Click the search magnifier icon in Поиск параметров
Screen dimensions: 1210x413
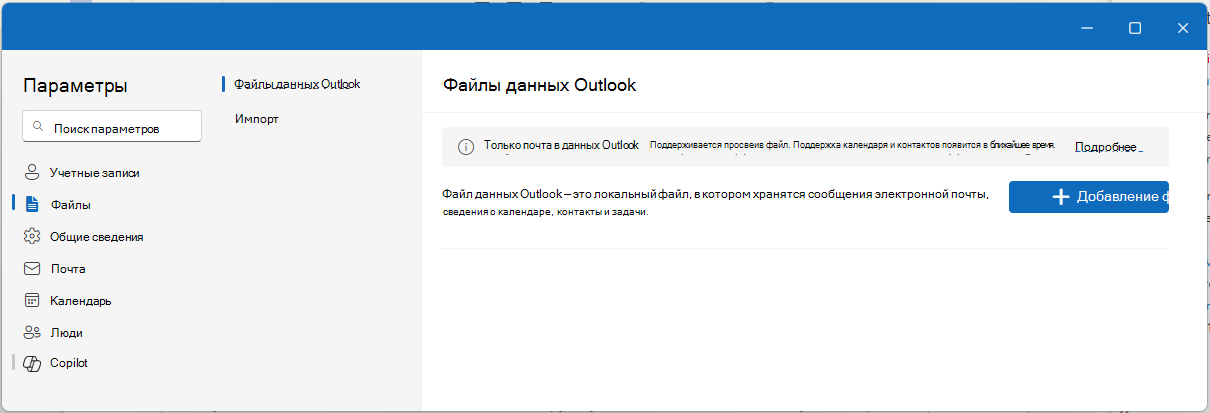(38, 127)
